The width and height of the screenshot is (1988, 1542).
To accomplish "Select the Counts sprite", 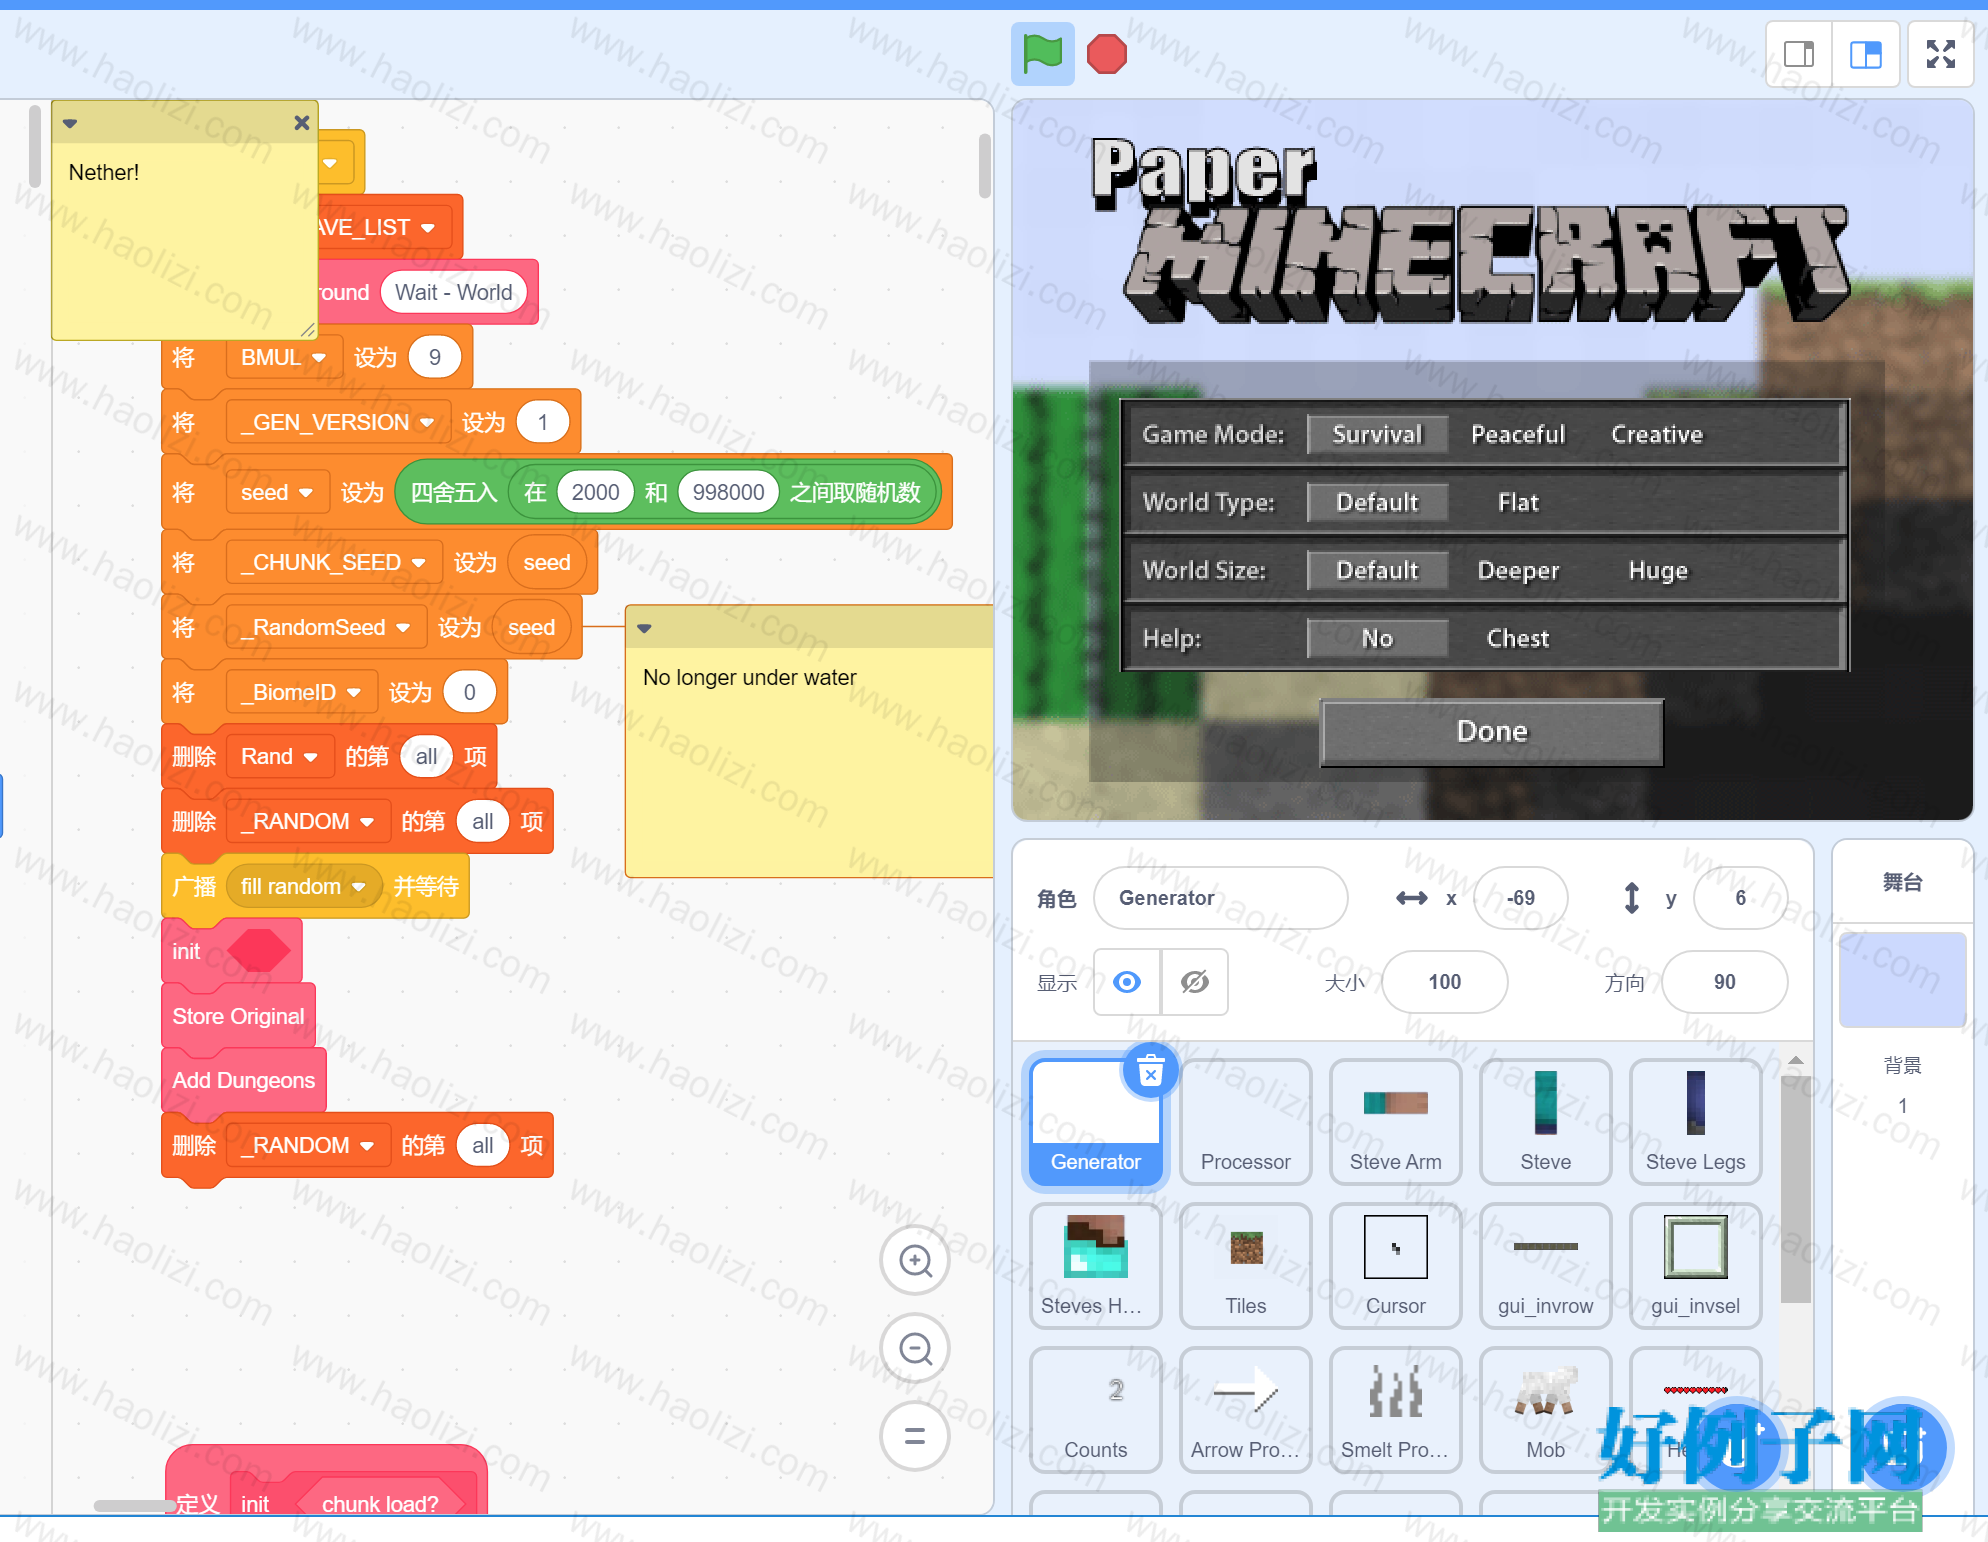I will (1095, 1411).
